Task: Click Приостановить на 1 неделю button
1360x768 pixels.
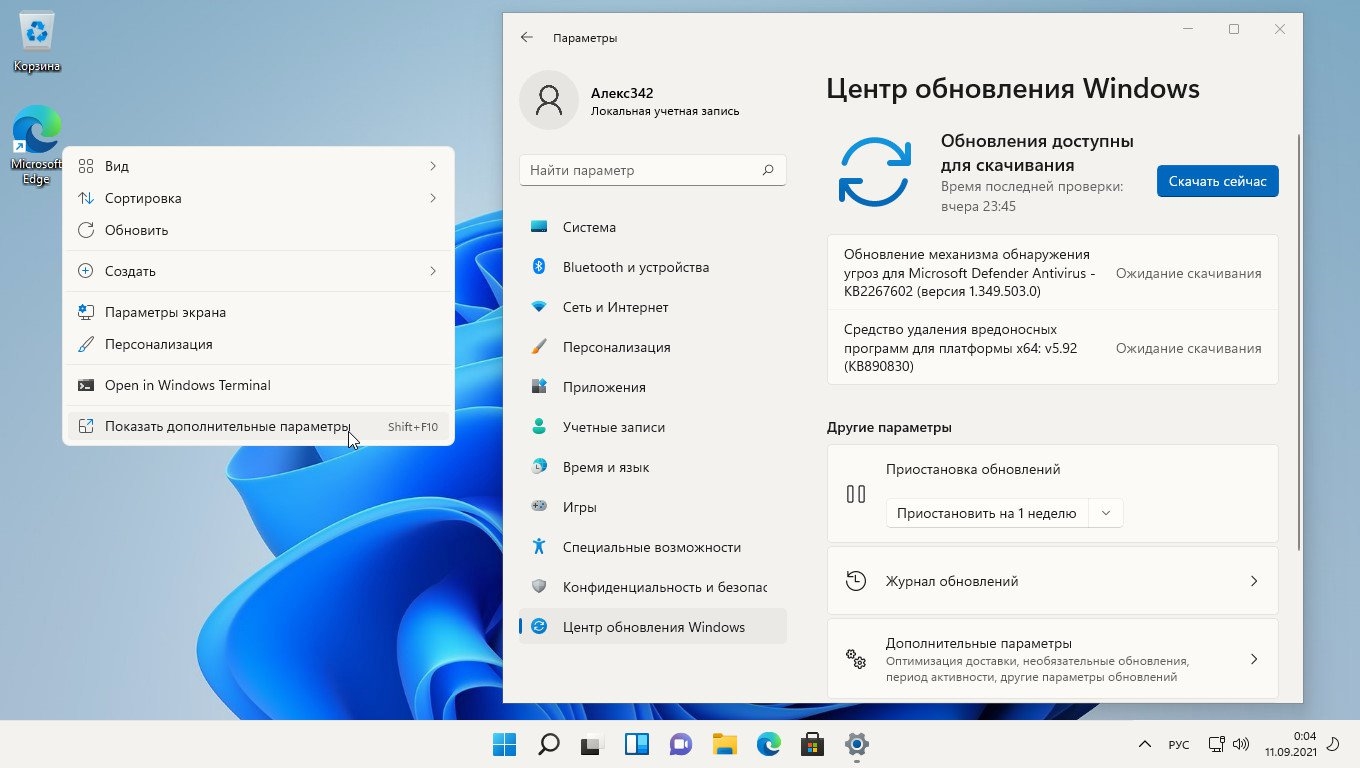Action: click(x=987, y=513)
